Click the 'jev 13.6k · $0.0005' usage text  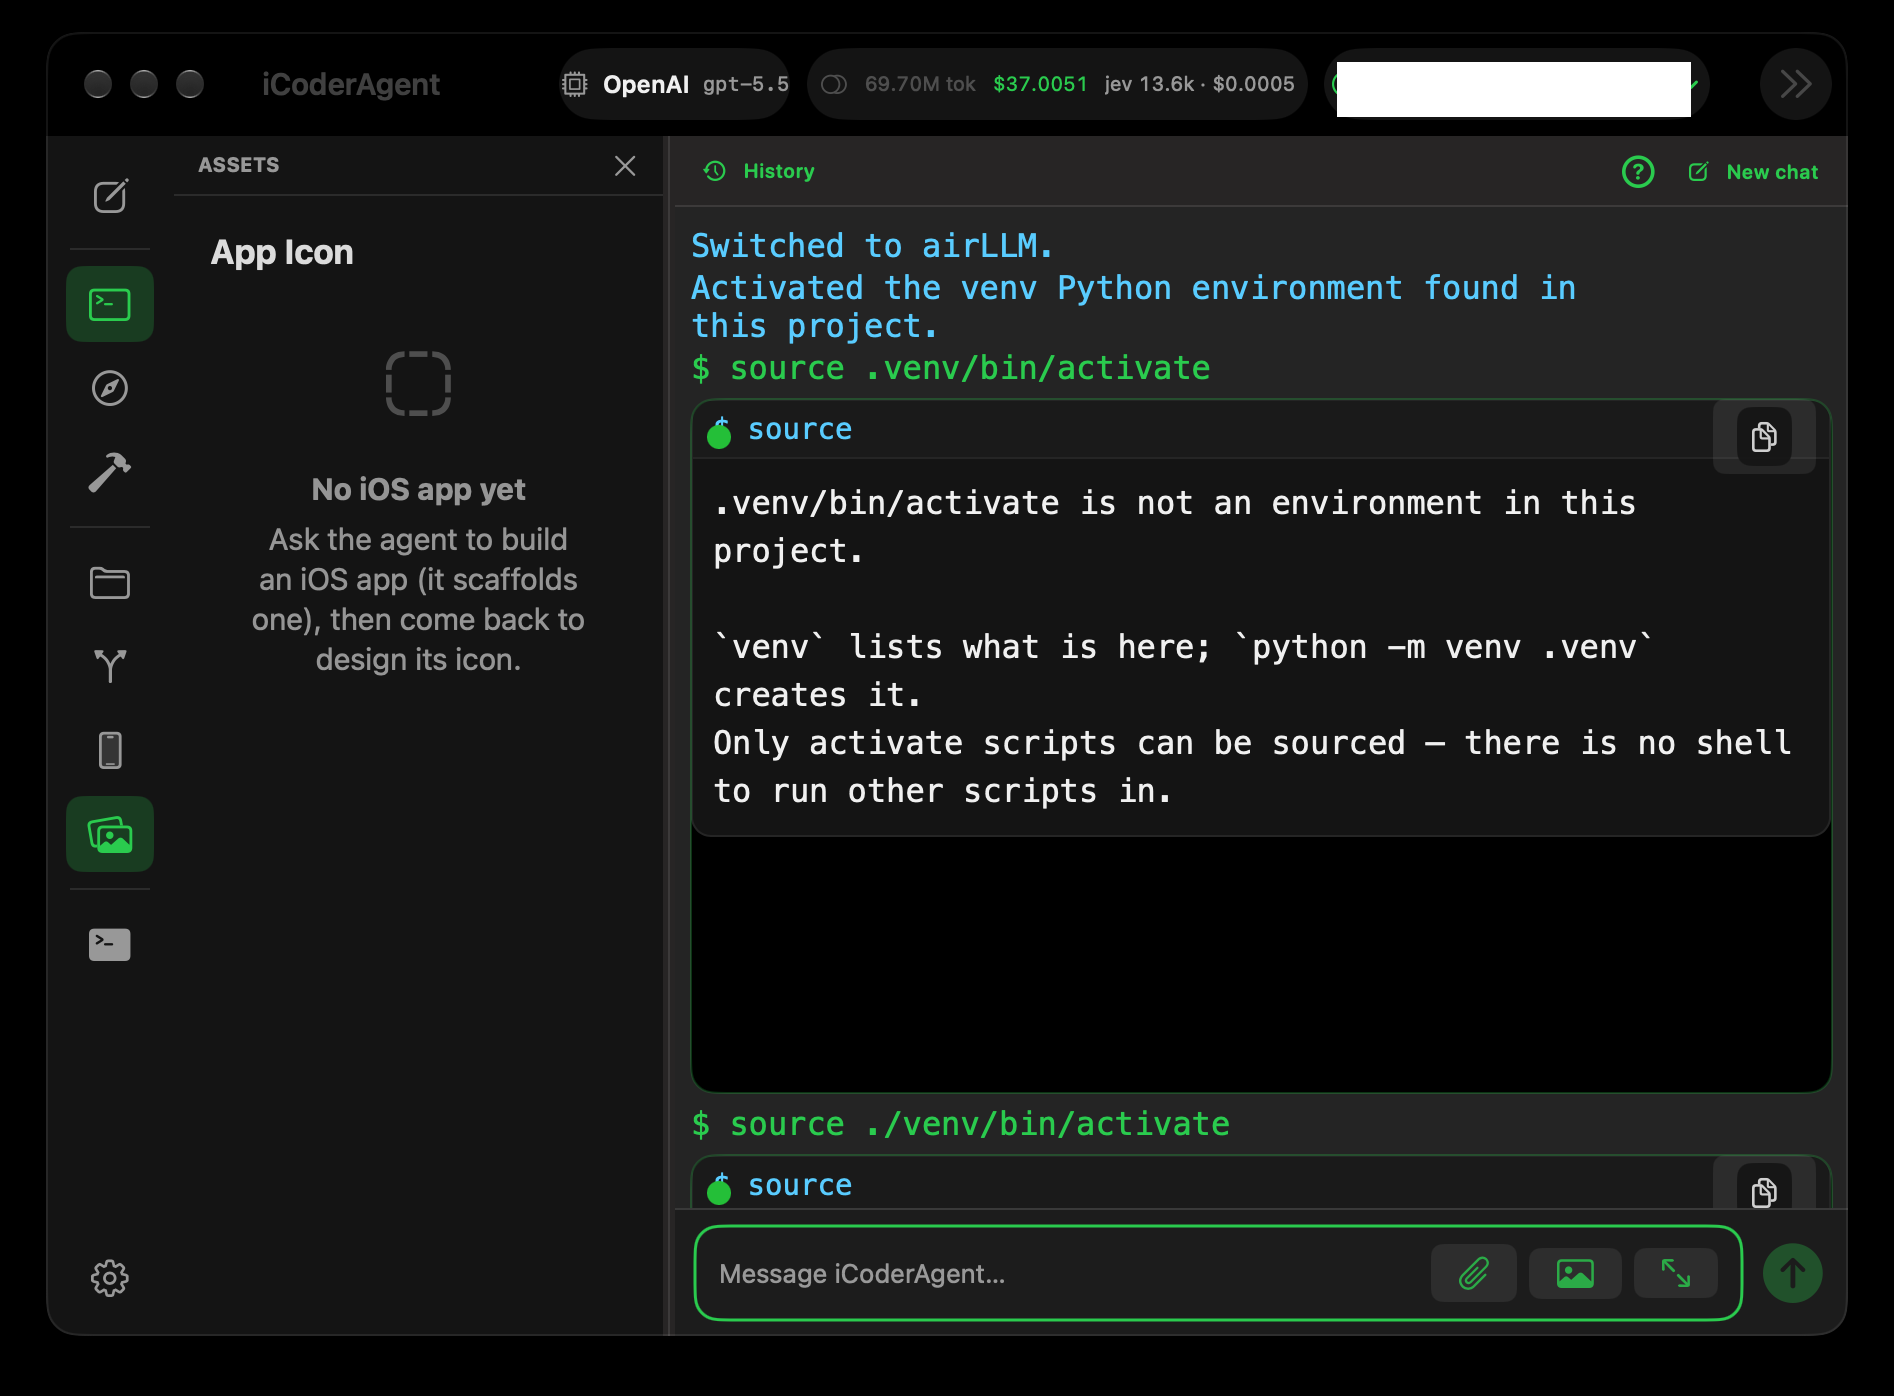coord(1199,84)
